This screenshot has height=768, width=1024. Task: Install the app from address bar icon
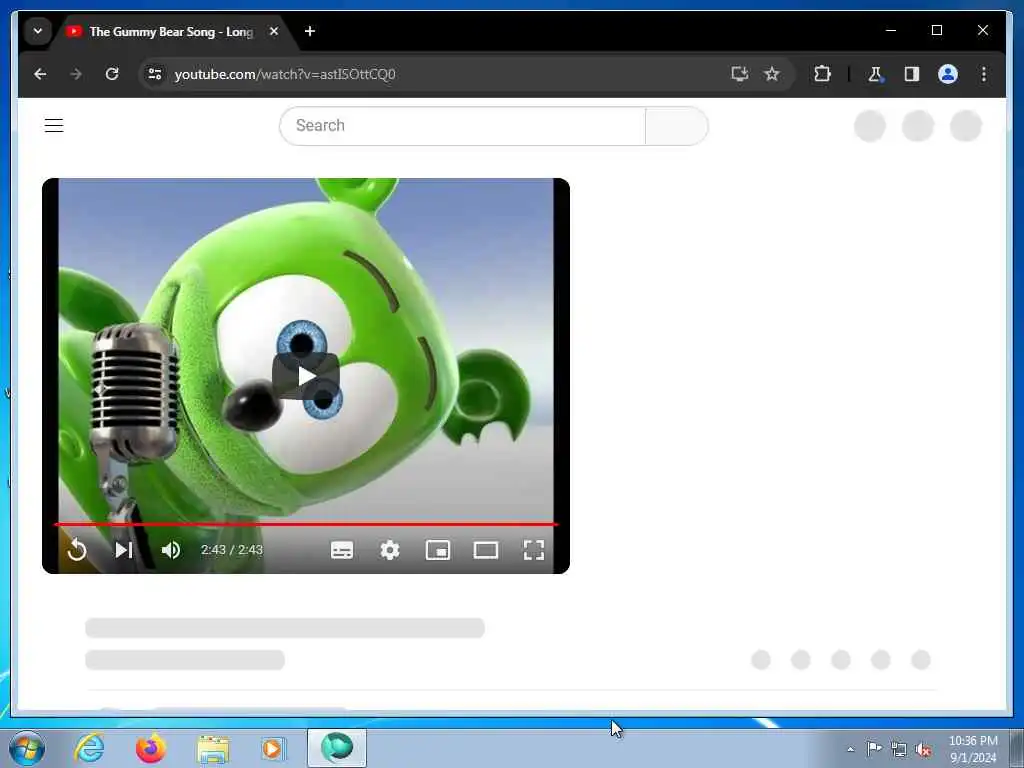739,74
